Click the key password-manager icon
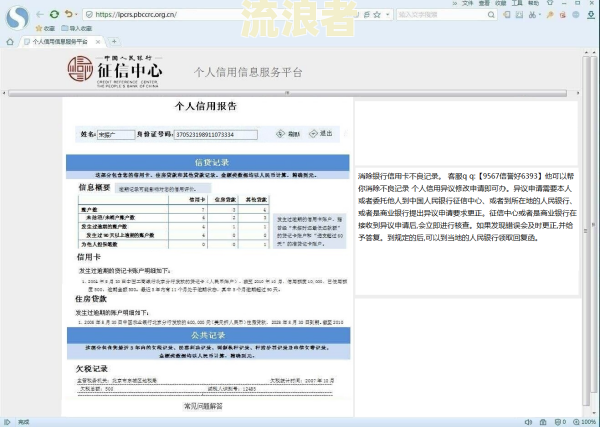This screenshot has height=427, width=600. coord(550,15)
